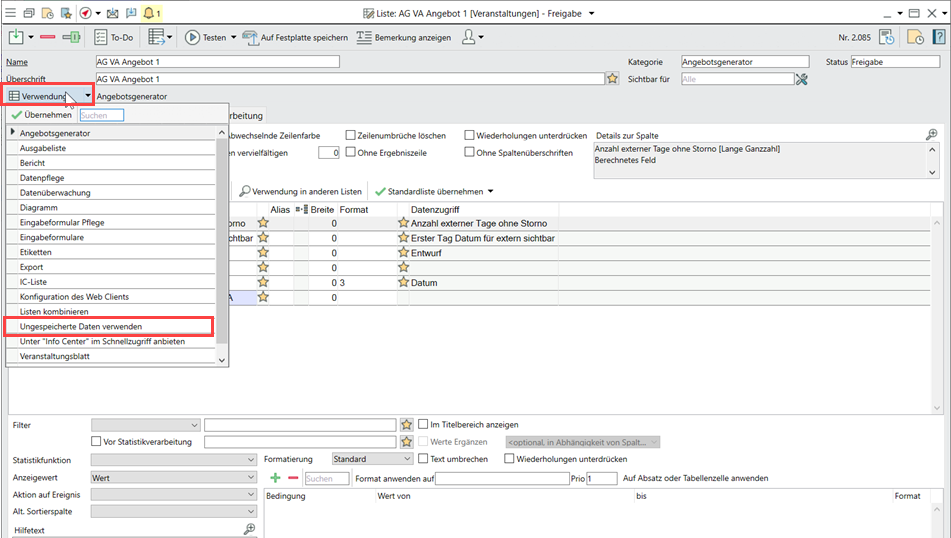Enable the Zeilenumbrüche löschen checkbox
Screen dimensions: 951x538
coord(350,135)
